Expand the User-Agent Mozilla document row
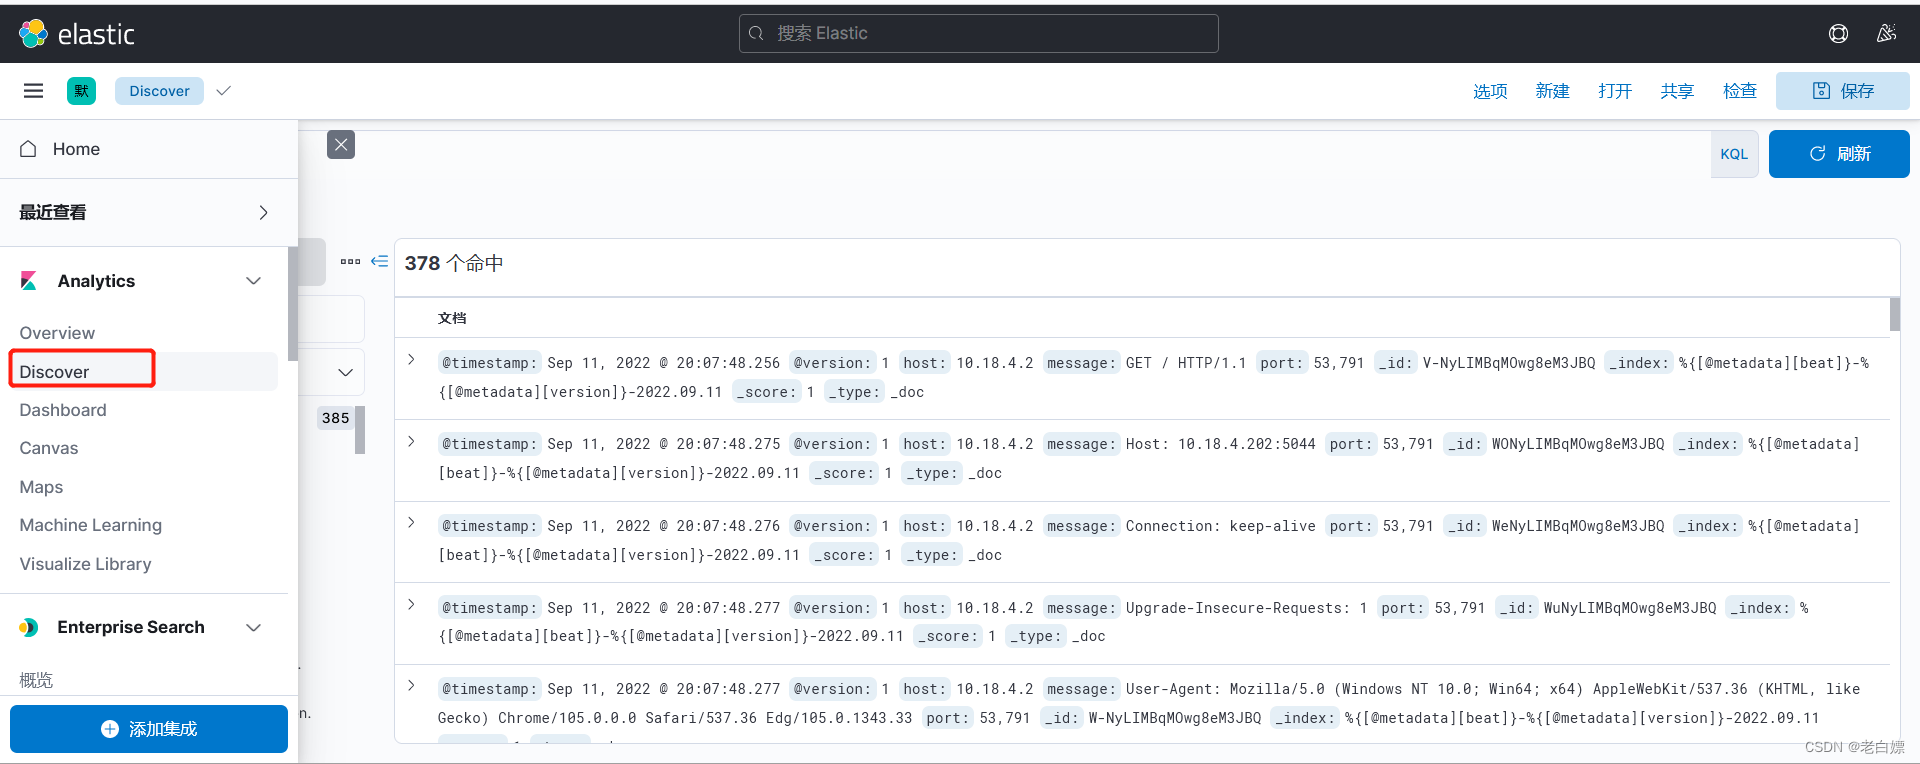This screenshot has height=764, width=1920. tap(411, 686)
